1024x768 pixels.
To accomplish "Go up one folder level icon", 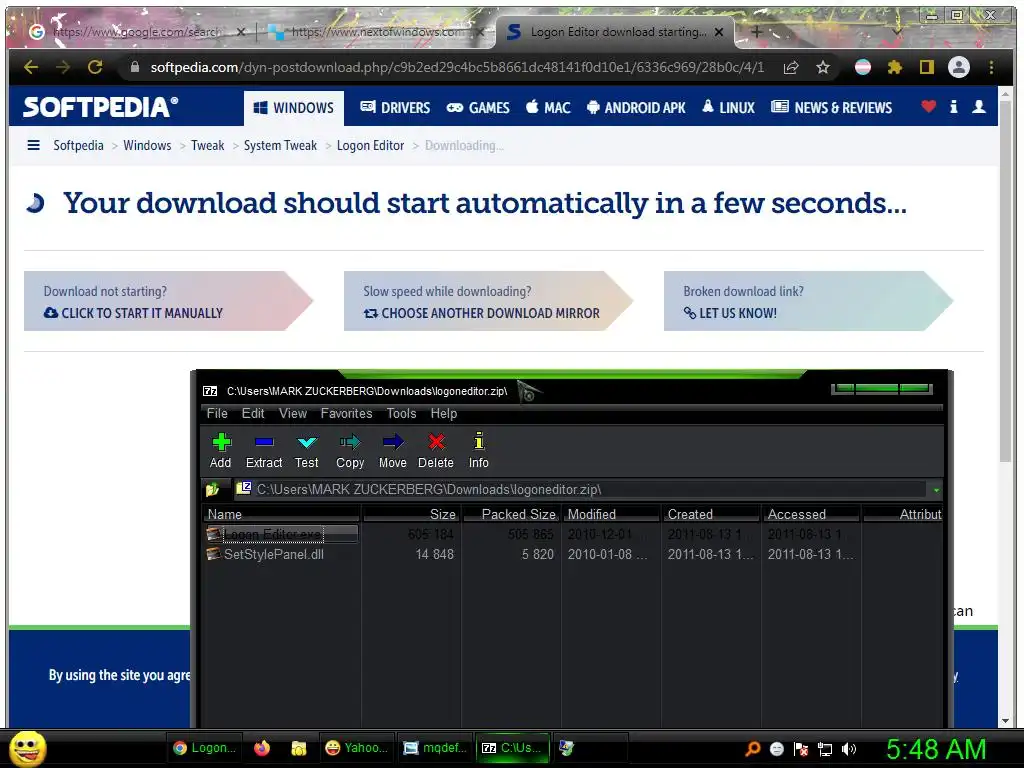I will 212,489.
